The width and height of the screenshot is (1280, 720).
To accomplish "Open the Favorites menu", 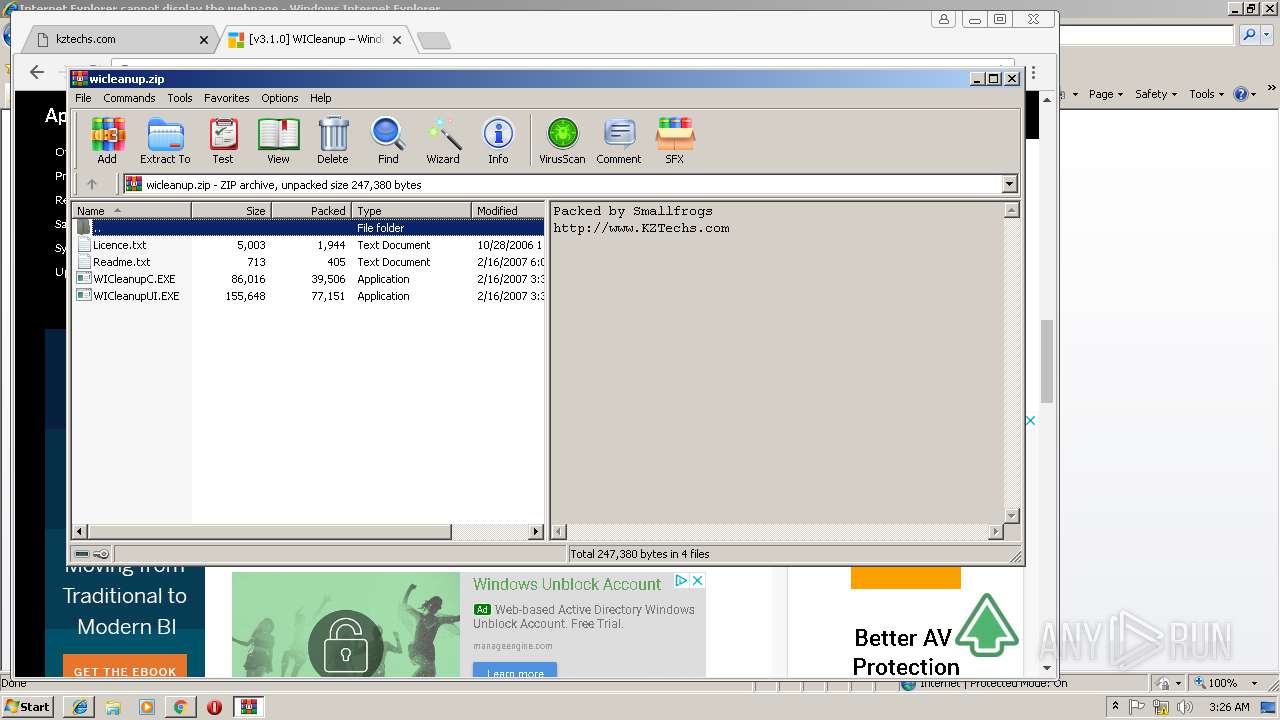I will click(x=227, y=98).
